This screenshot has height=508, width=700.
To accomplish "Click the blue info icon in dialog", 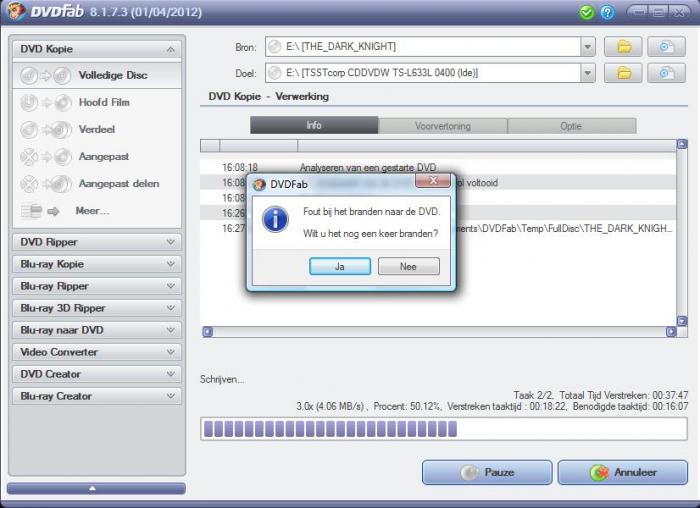I will [x=275, y=220].
